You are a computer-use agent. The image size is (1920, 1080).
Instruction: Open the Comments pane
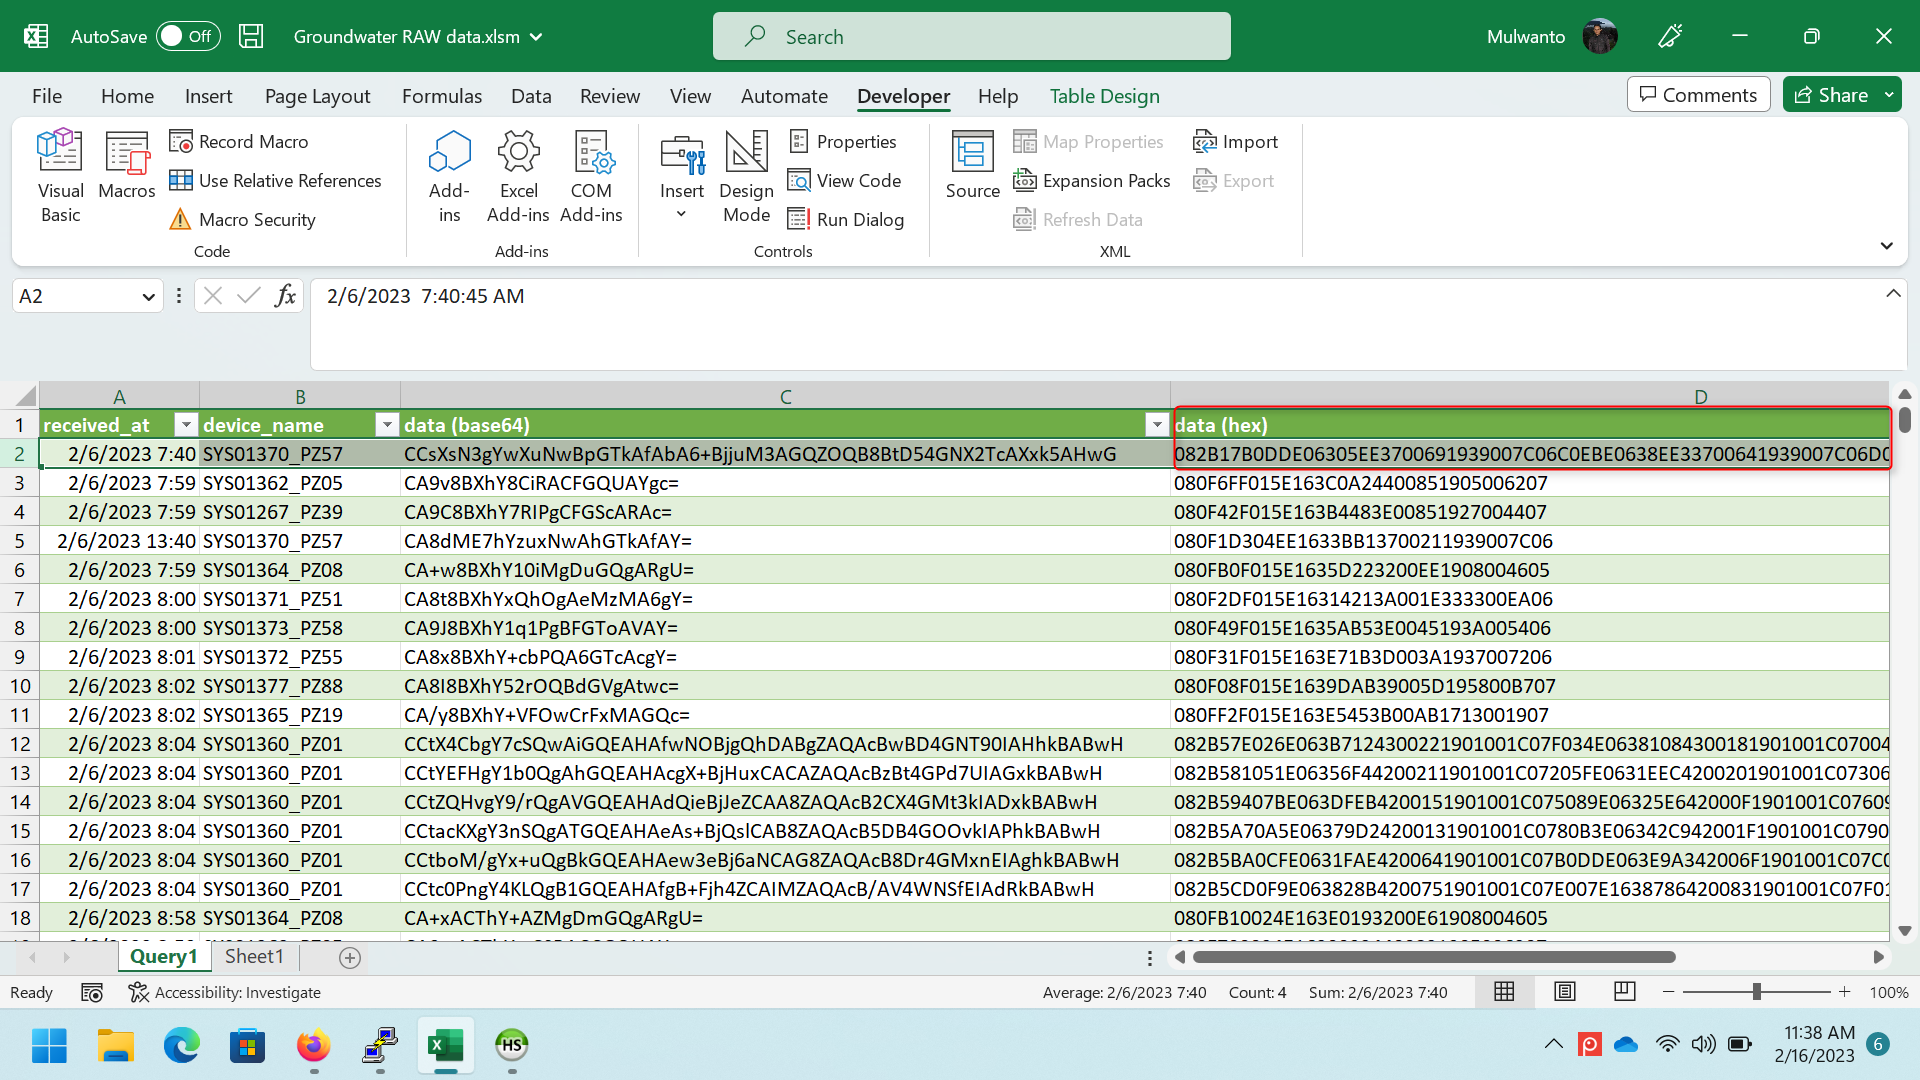pos(1698,94)
